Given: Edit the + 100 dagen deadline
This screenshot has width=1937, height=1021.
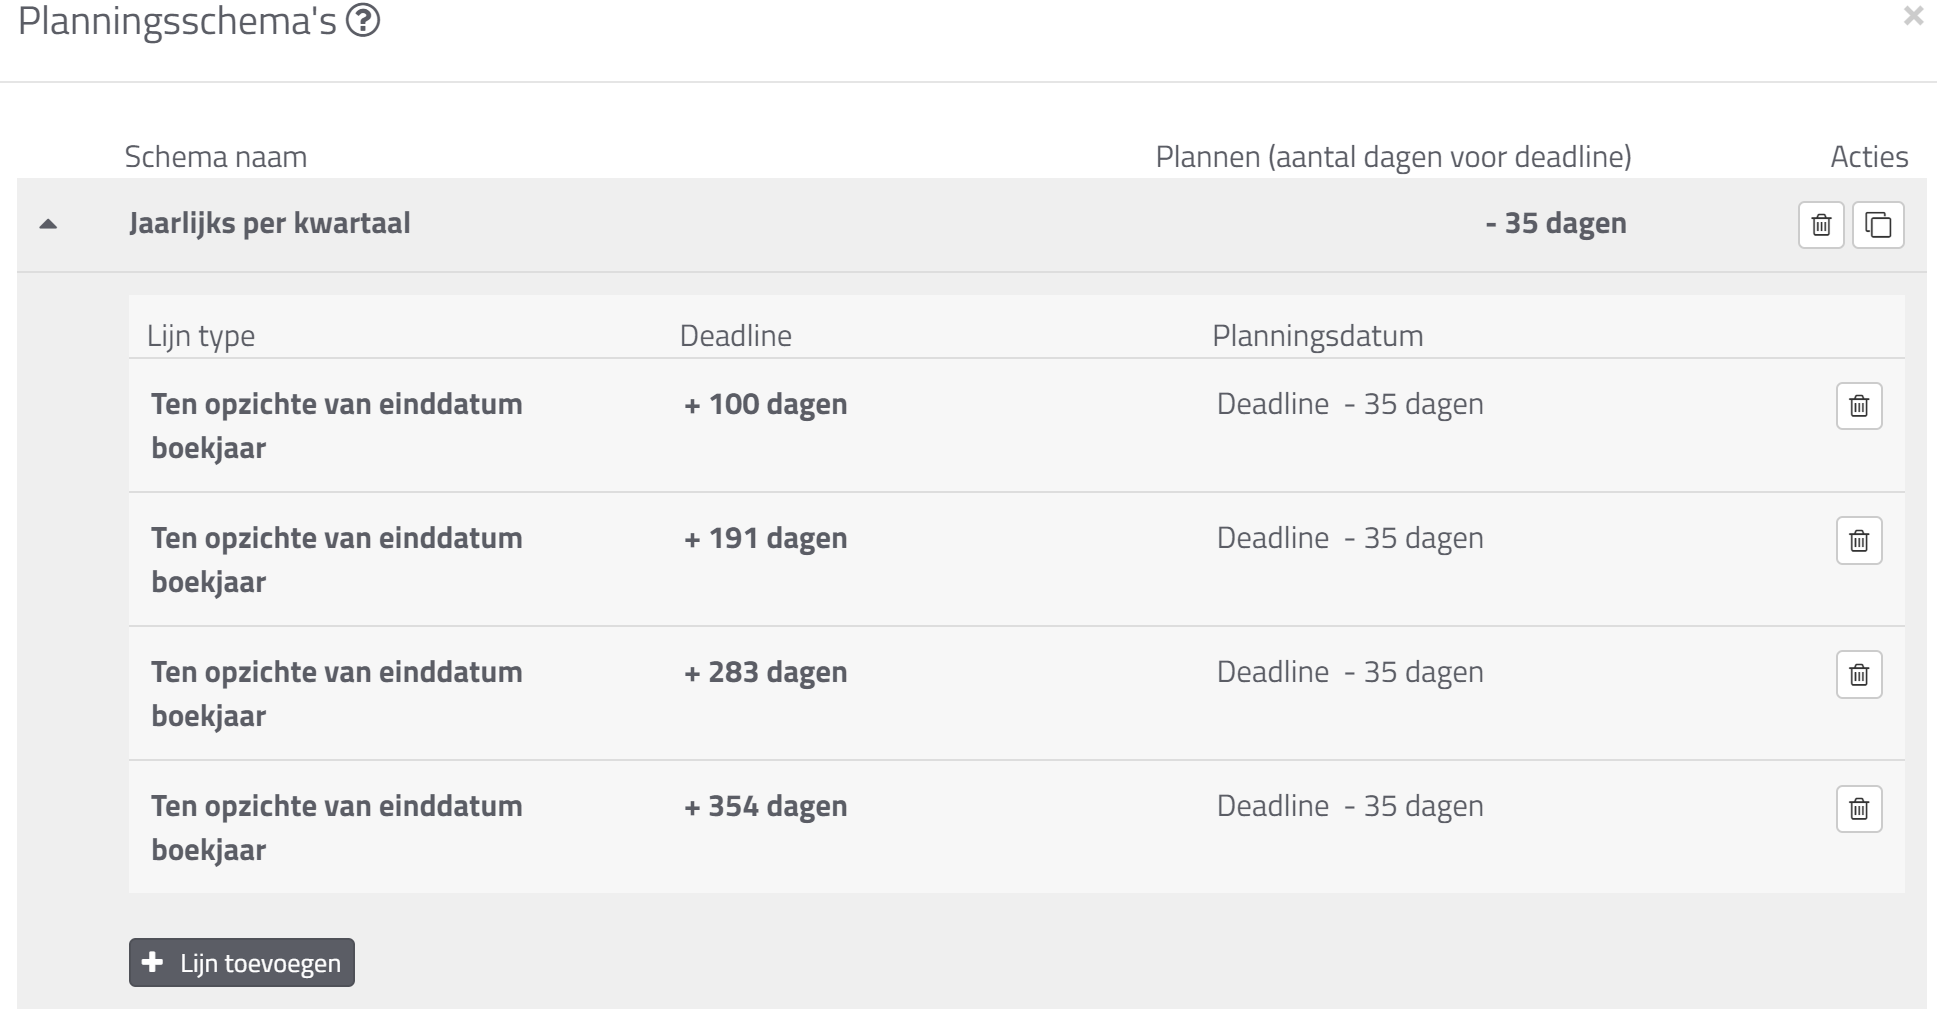Looking at the screenshot, I should point(765,404).
